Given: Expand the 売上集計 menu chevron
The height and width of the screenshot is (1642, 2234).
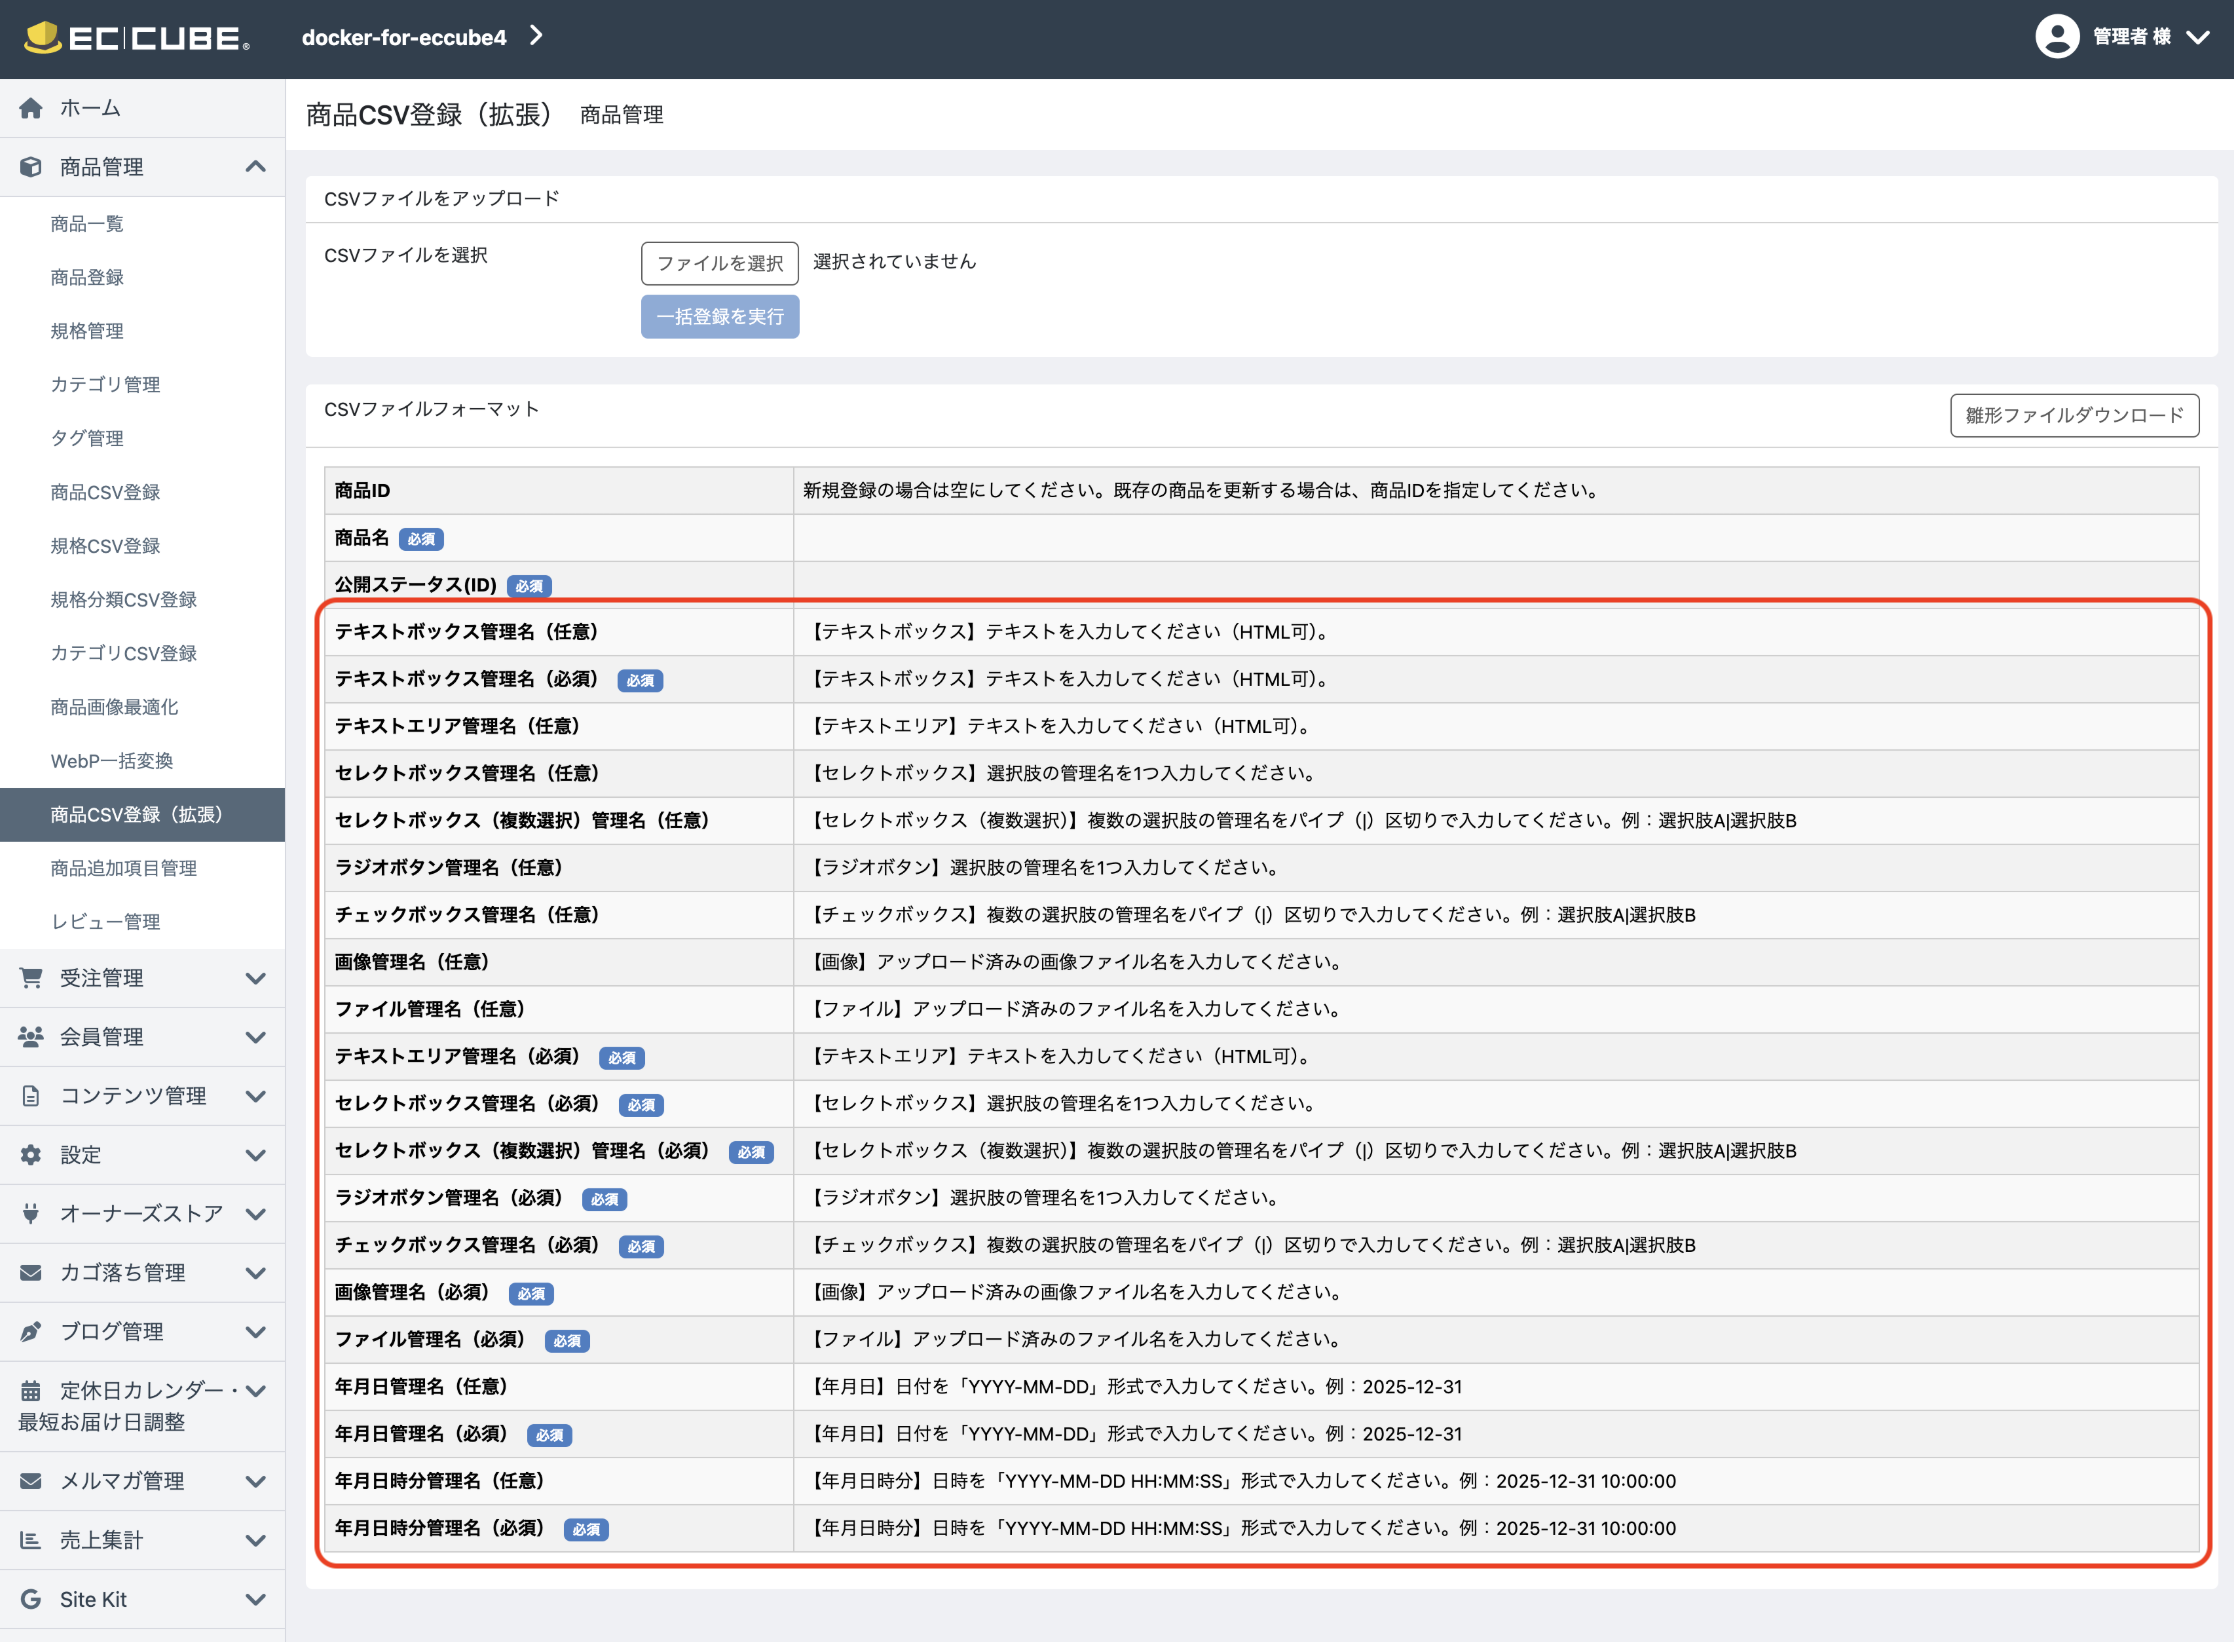Looking at the screenshot, I should (256, 1540).
